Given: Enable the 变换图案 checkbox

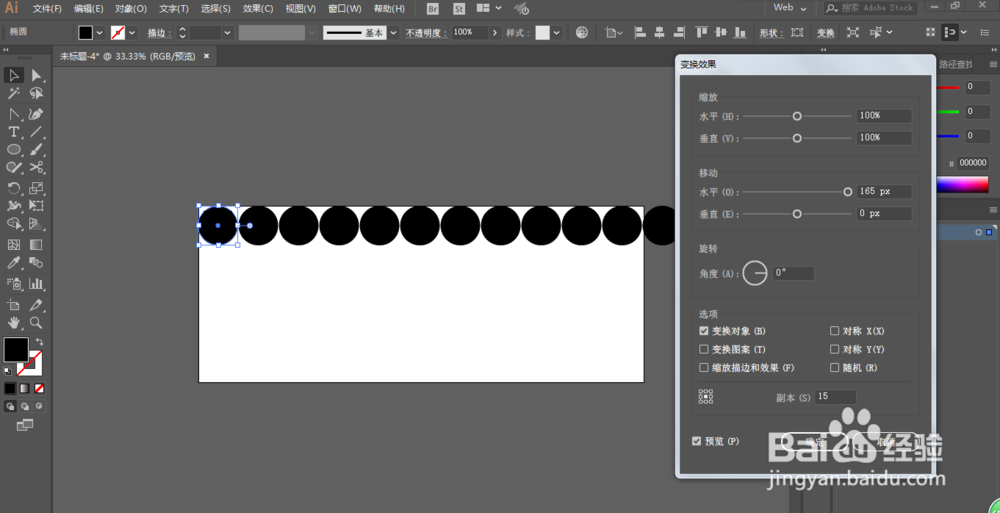Looking at the screenshot, I should tap(703, 350).
